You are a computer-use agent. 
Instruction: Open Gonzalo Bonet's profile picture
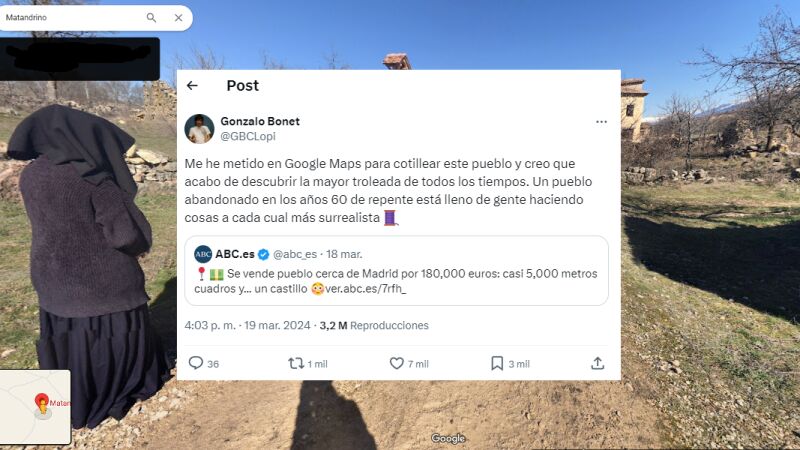tap(199, 129)
